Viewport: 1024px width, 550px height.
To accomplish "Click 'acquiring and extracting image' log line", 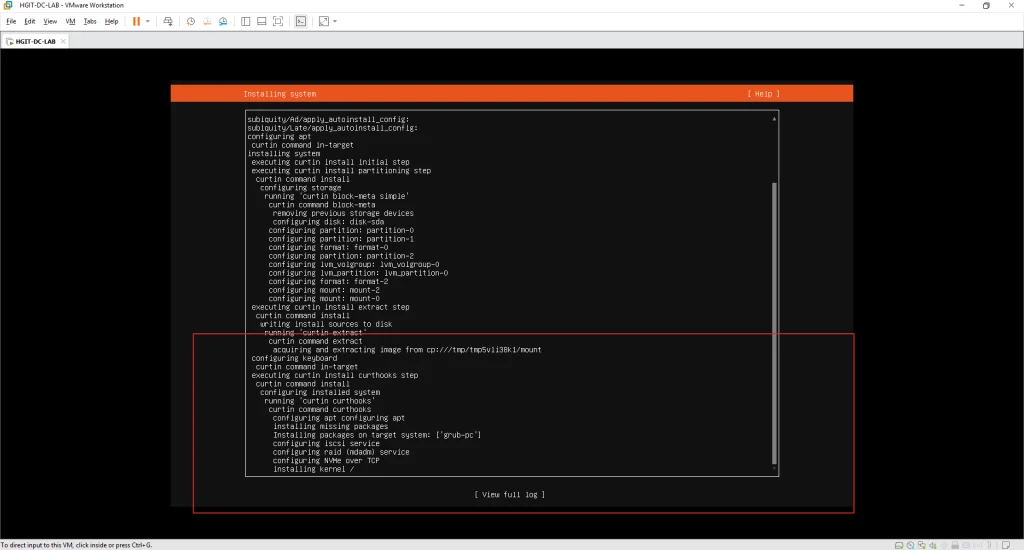I will pyautogui.click(x=407, y=349).
